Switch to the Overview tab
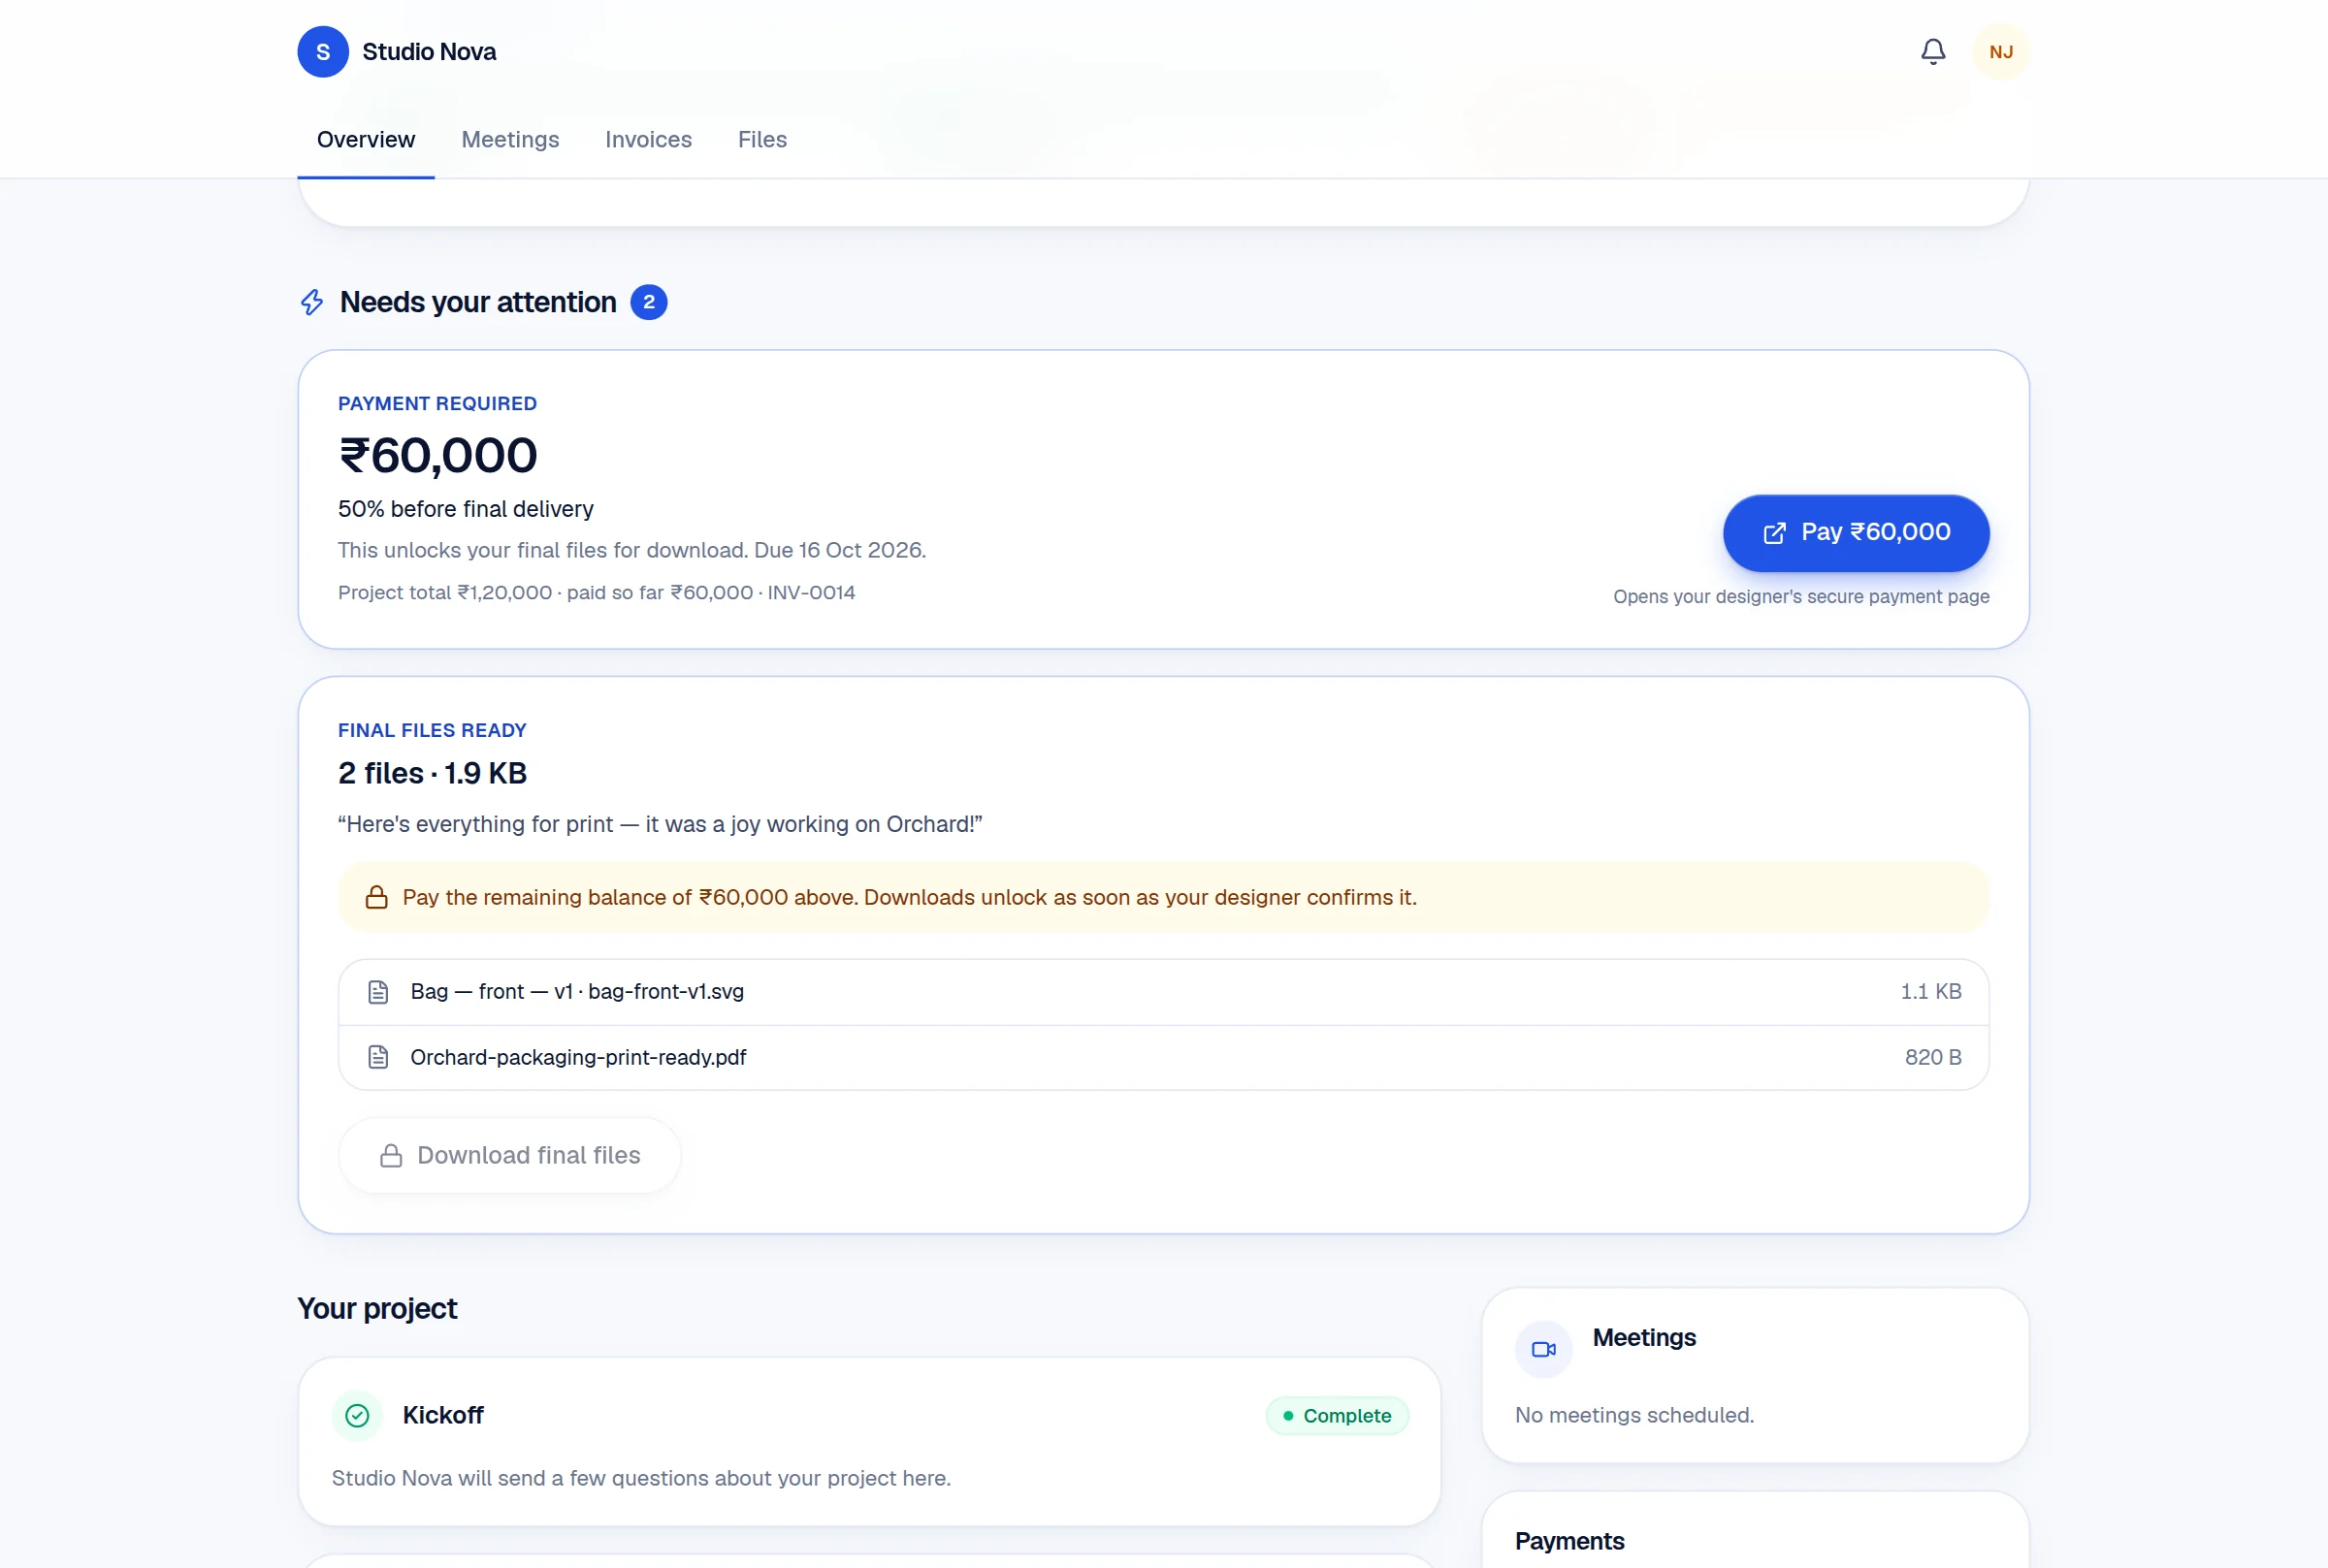 (366, 140)
